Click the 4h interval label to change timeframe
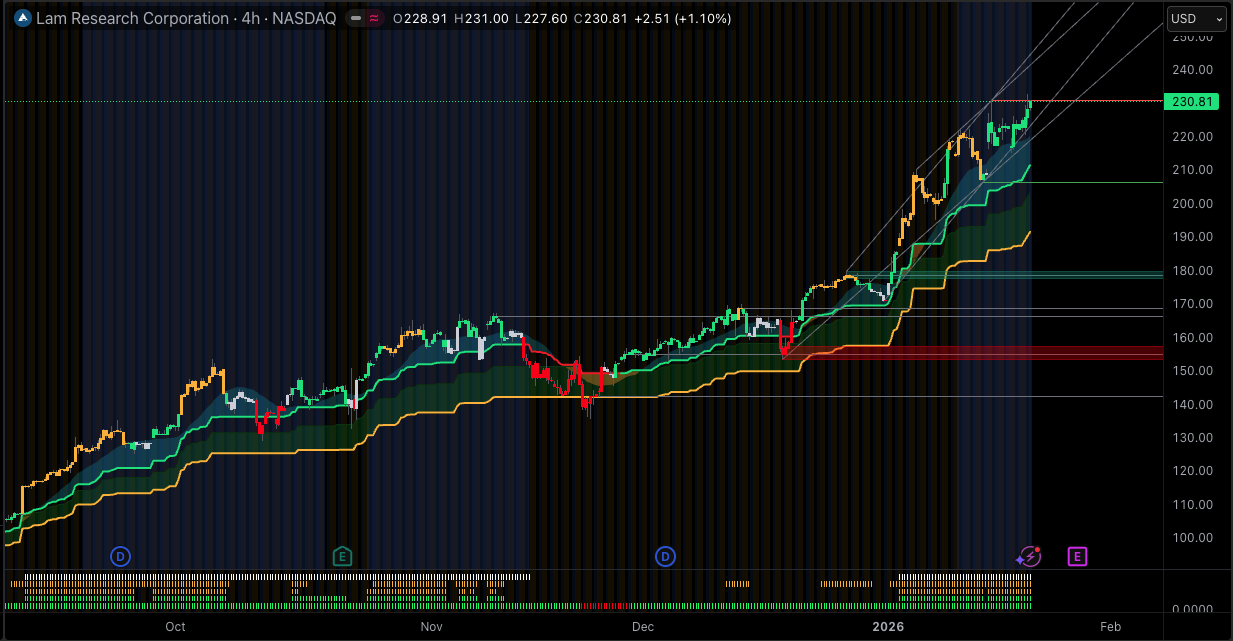The width and height of the screenshot is (1233, 641). (x=251, y=18)
